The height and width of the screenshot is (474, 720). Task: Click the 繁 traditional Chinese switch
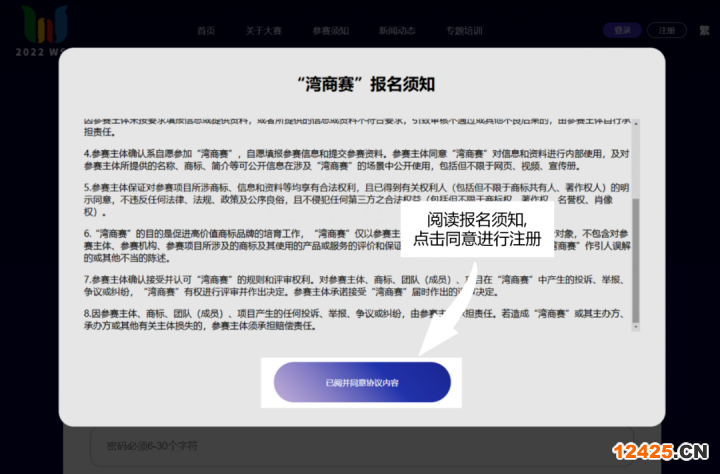pyautogui.click(x=704, y=31)
